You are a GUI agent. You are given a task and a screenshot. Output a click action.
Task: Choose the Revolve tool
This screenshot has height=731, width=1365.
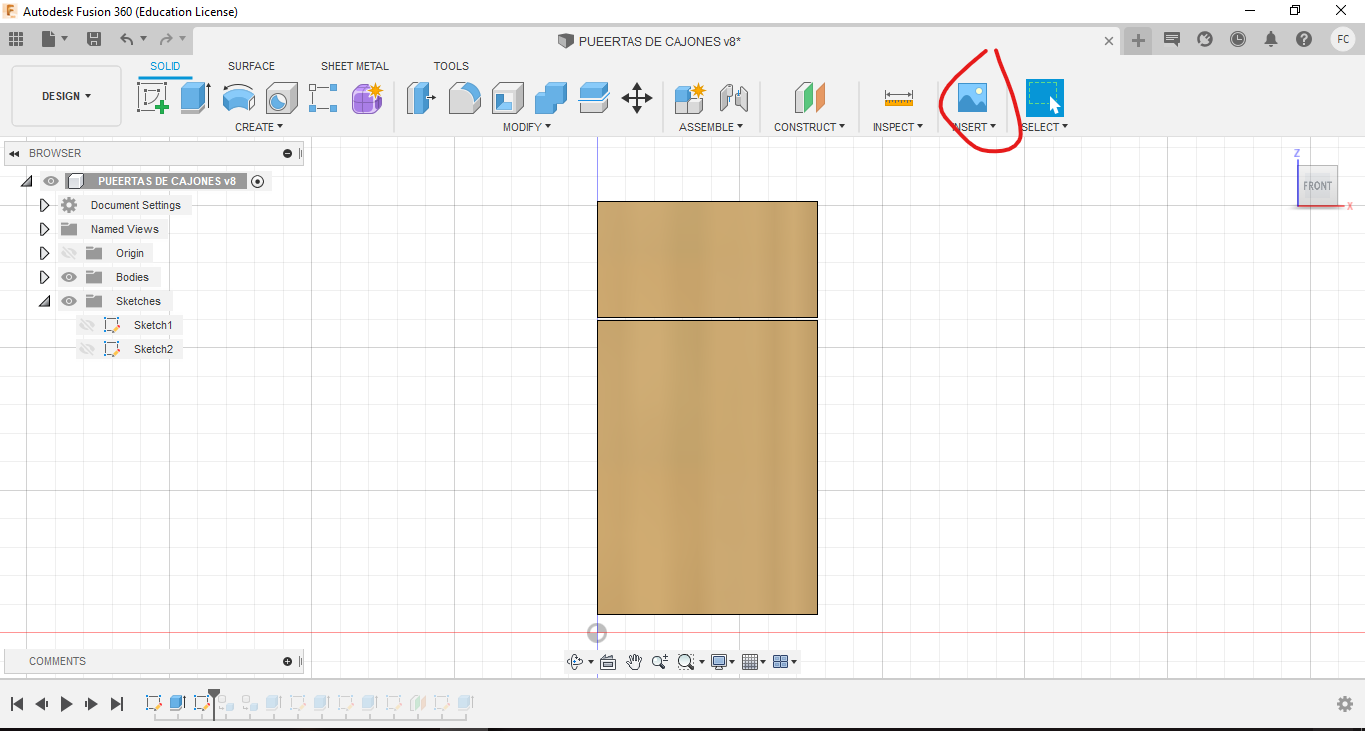coord(238,98)
